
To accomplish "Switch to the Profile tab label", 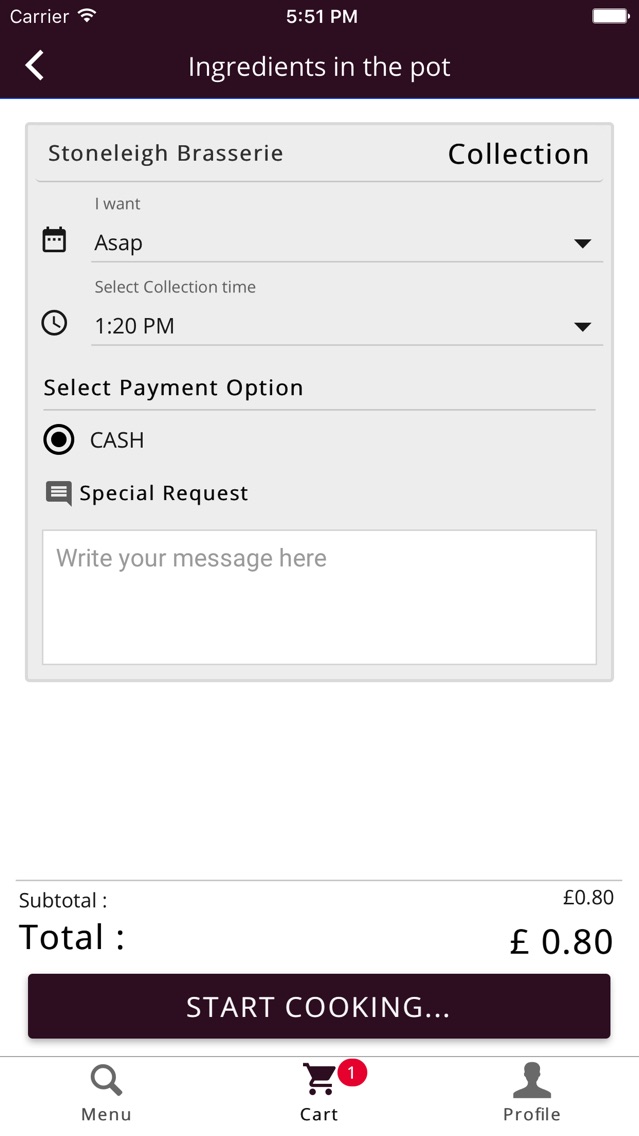I will [x=532, y=1114].
